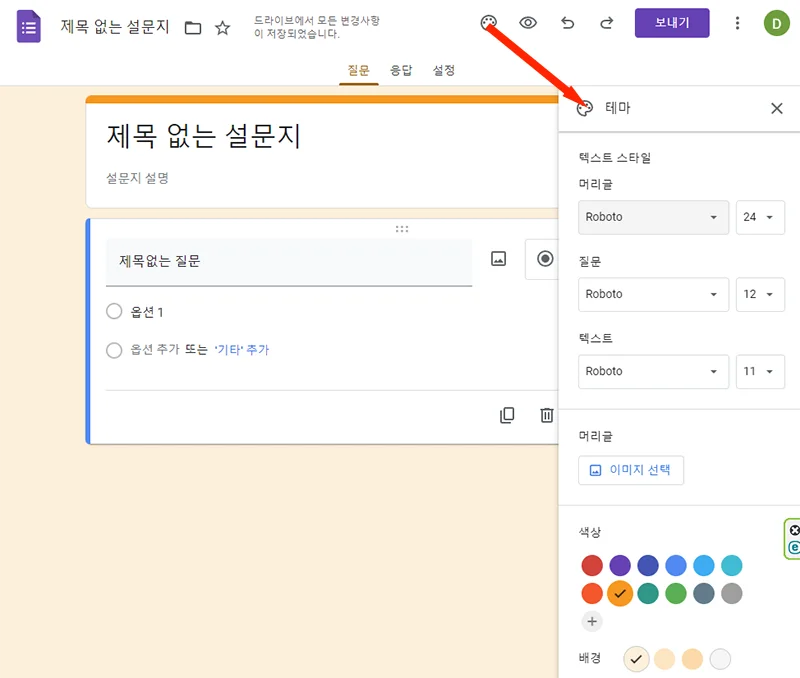Image resolution: width=800 pixels, height=678 pixels.
Task: Select the green theme color
Action: point(676,593)
